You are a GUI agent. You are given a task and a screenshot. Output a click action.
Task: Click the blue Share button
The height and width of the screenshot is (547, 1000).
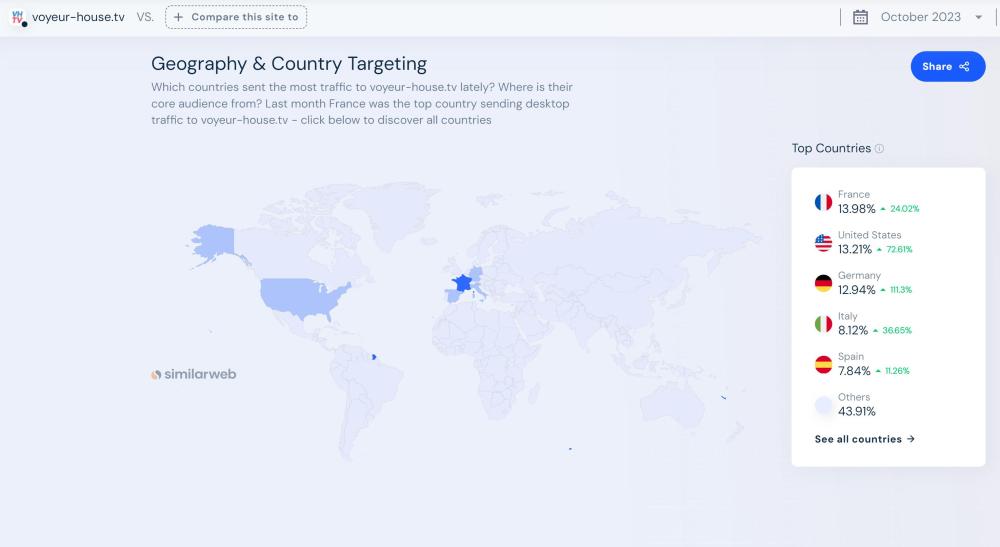click(947, 66)
